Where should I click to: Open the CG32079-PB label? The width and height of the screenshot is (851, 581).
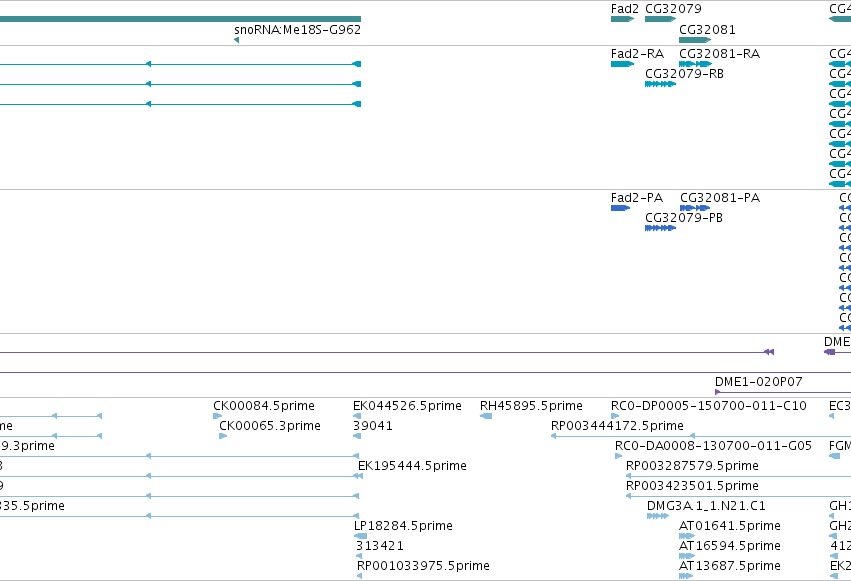[684, 218]
